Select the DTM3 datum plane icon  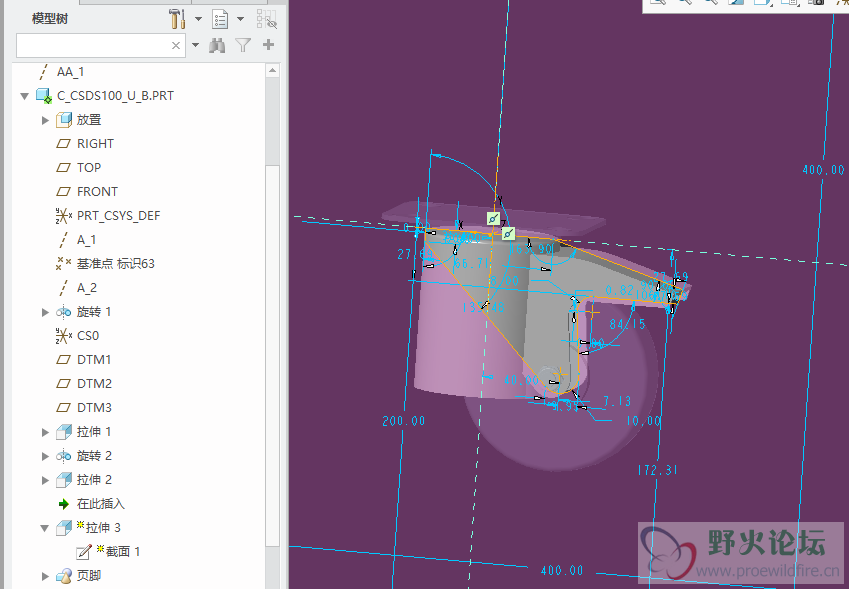coord(63,407)
